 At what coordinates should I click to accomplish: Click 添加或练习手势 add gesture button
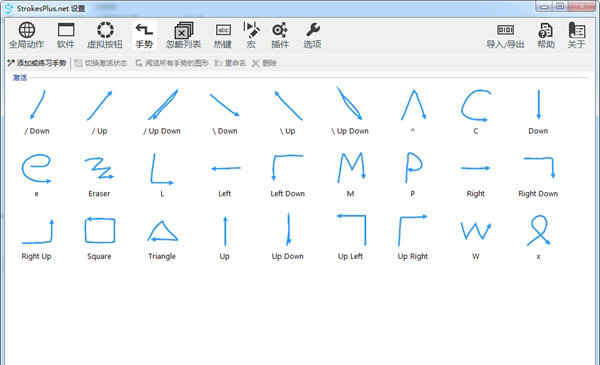[x=37, y=63]
